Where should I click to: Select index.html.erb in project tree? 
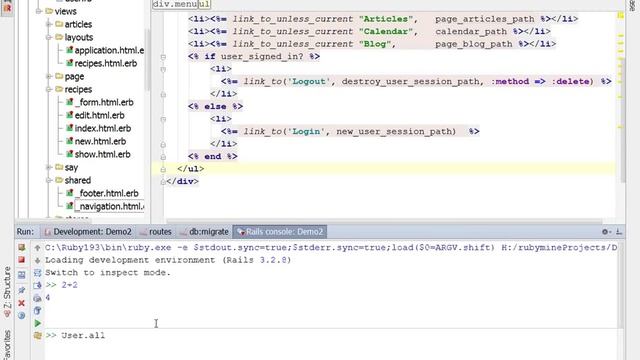click(103, 128)
